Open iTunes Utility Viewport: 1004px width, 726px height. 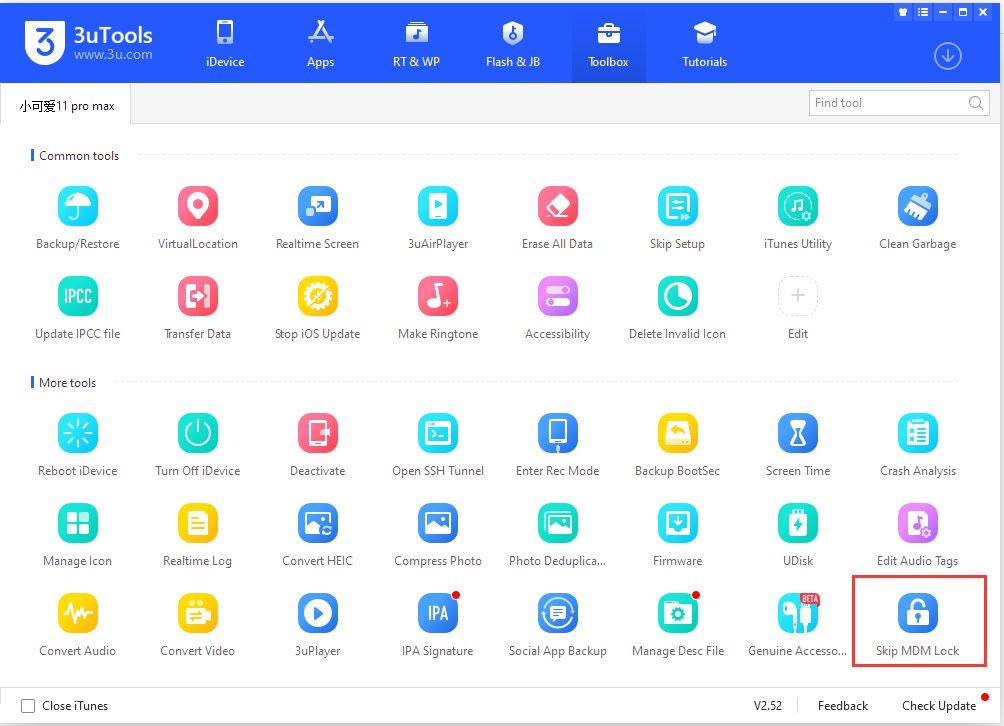pos(798,218)
